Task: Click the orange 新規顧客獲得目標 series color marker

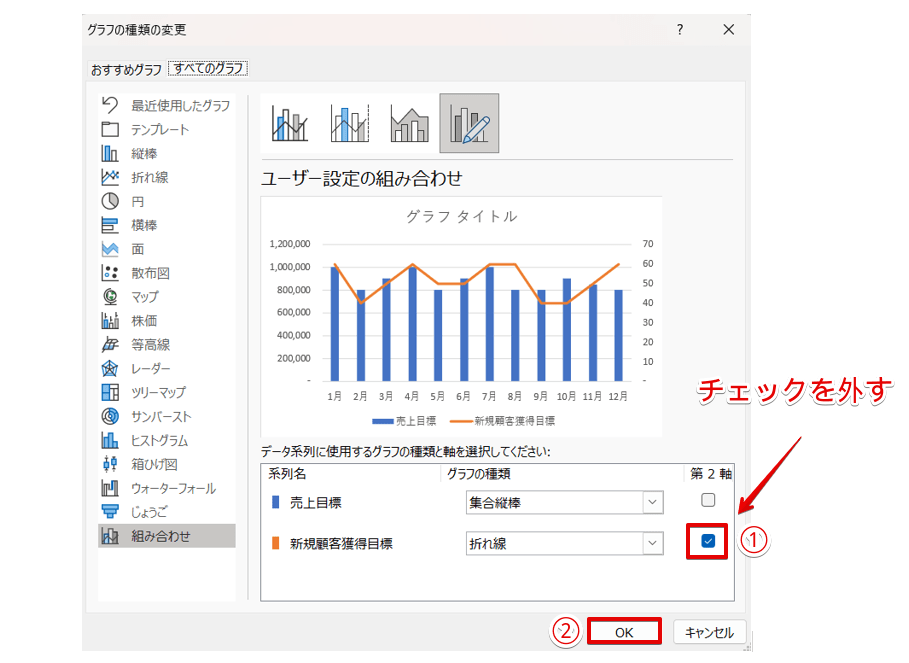Action: coord(276,543)
